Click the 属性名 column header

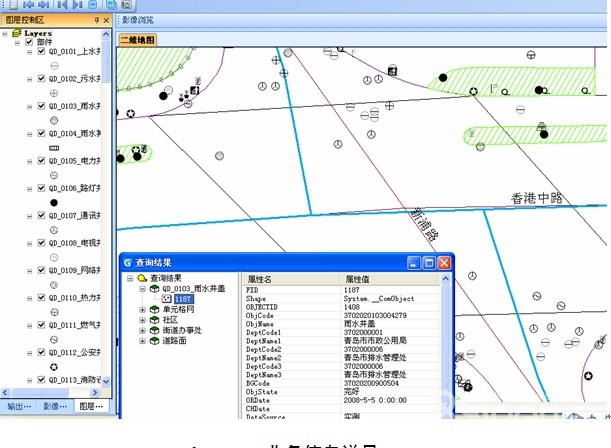(260, 278)
